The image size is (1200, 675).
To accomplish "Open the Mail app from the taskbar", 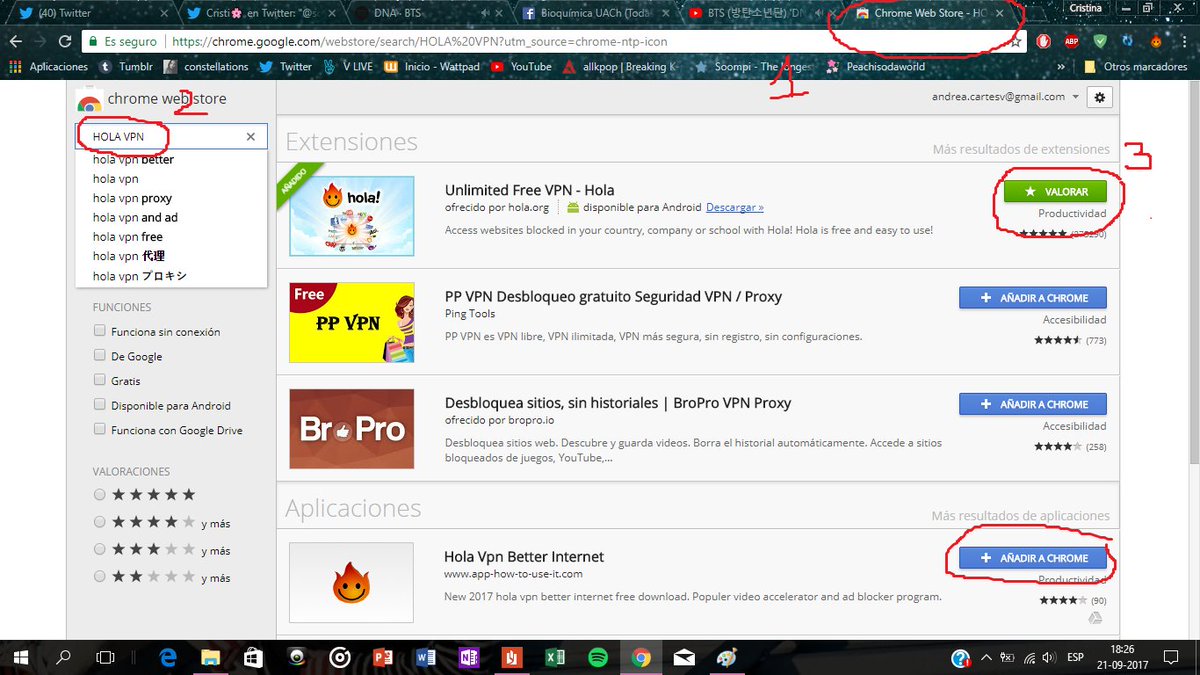I will click(684, 657).
